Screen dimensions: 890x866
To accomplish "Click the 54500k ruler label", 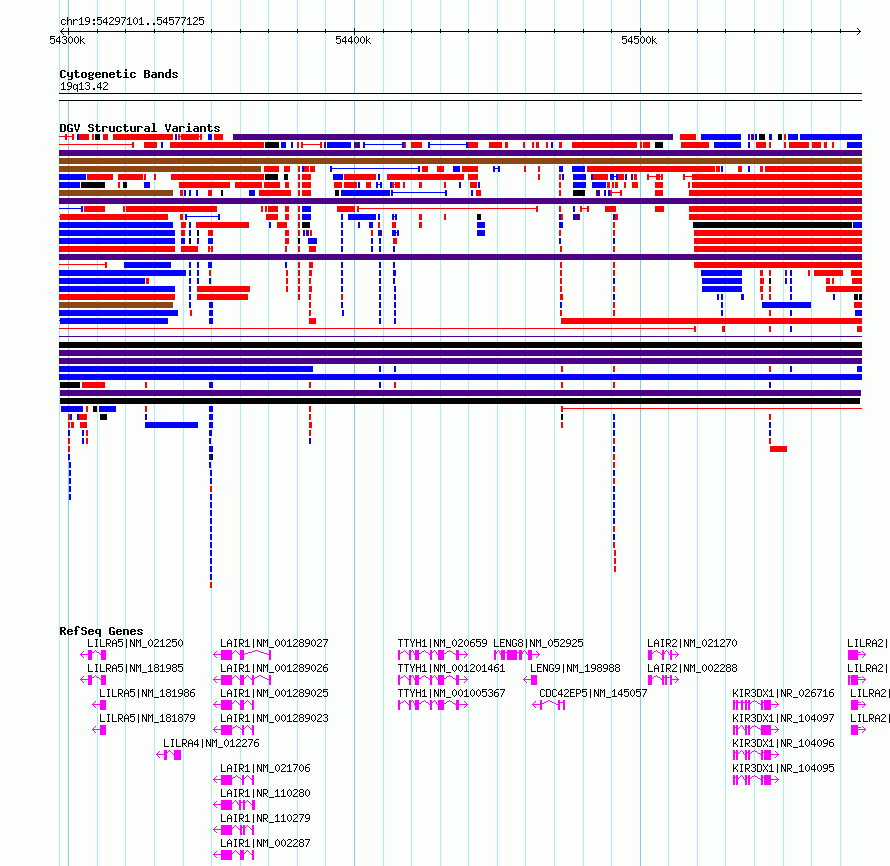I will tap(639, 40).
